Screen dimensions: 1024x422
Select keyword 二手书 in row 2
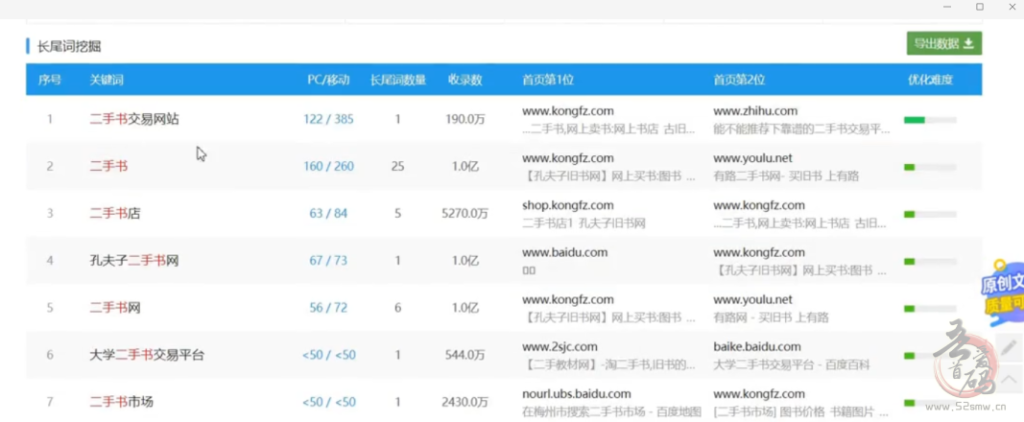(108, 167)
